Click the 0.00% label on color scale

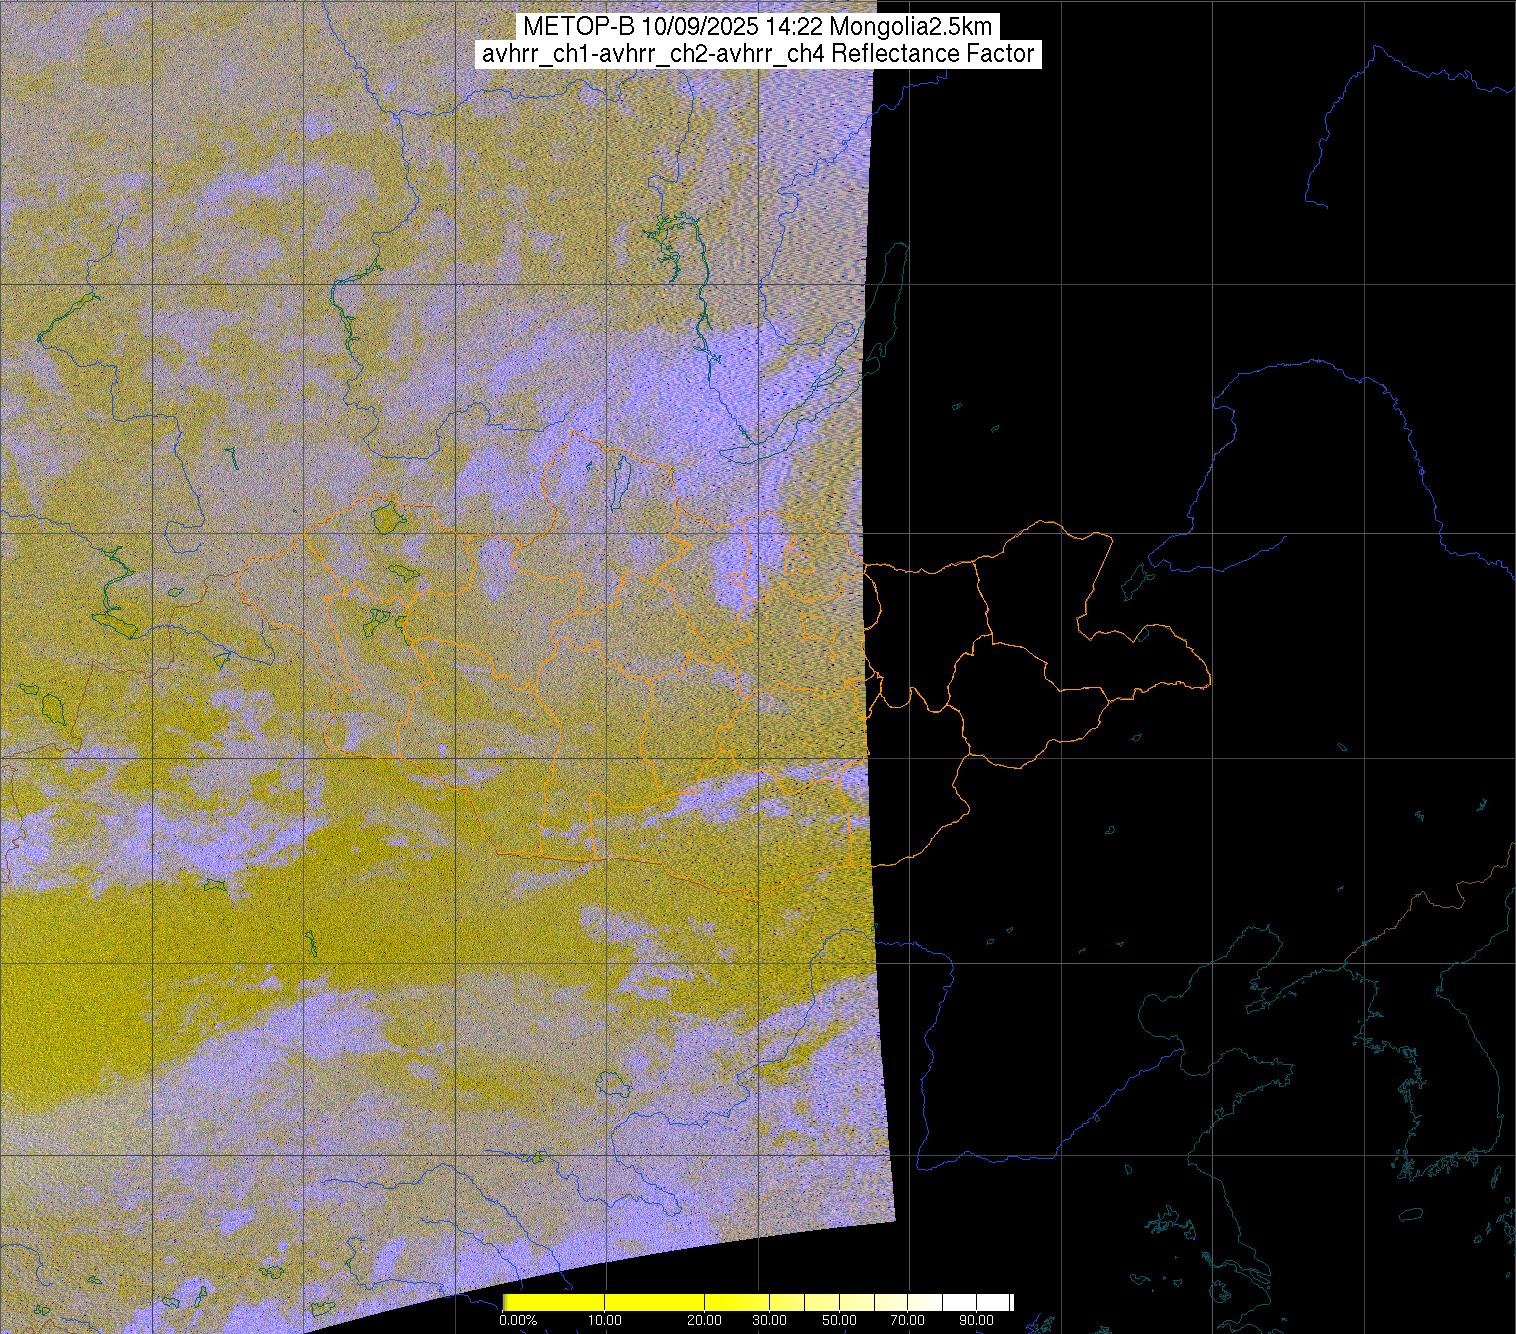[518, 1321]
